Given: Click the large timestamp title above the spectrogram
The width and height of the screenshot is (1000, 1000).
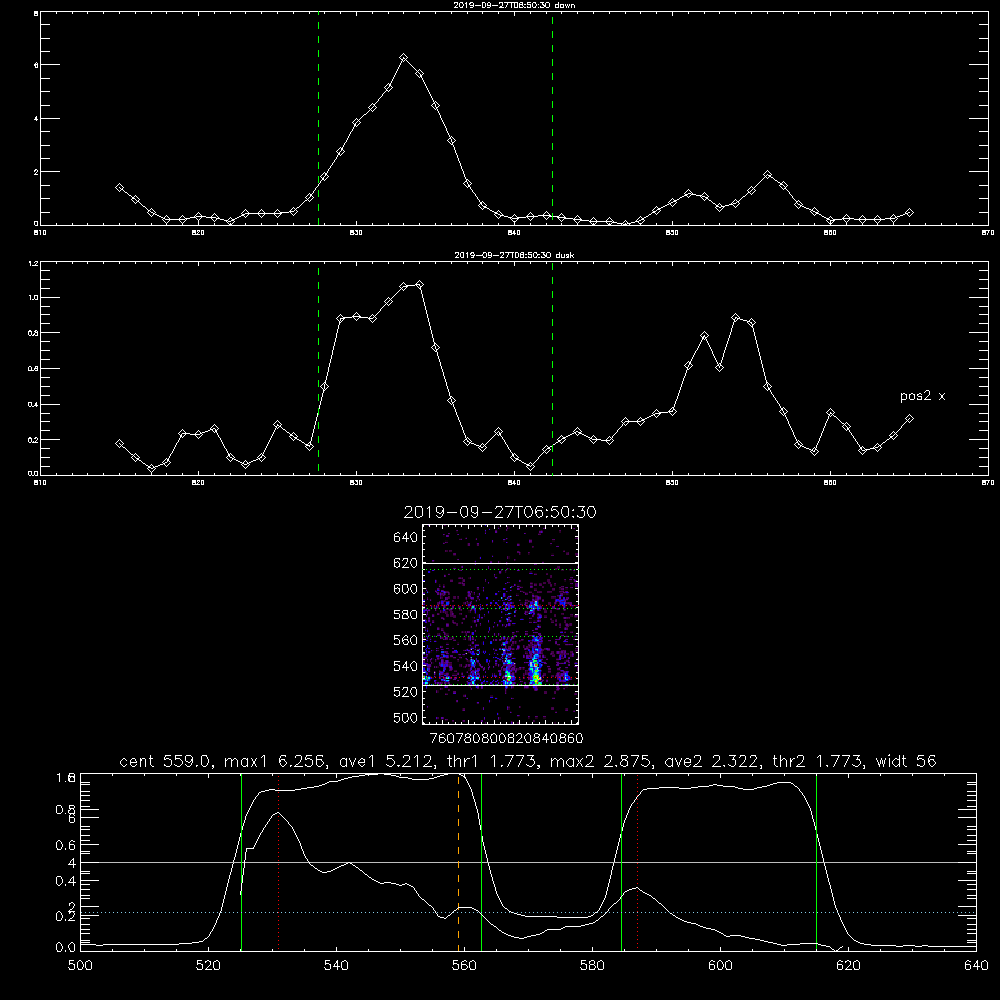Looking at the screenshot, I should click(500, 512).
